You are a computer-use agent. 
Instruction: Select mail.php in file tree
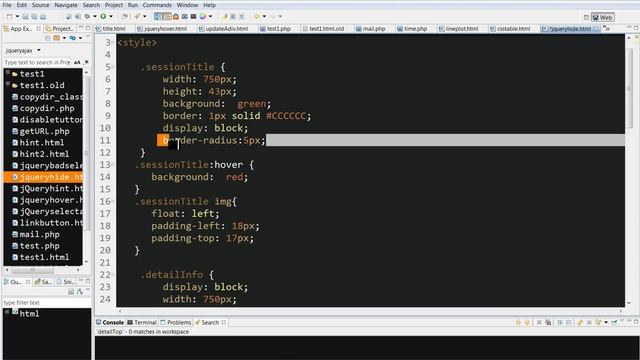[40, 234]
